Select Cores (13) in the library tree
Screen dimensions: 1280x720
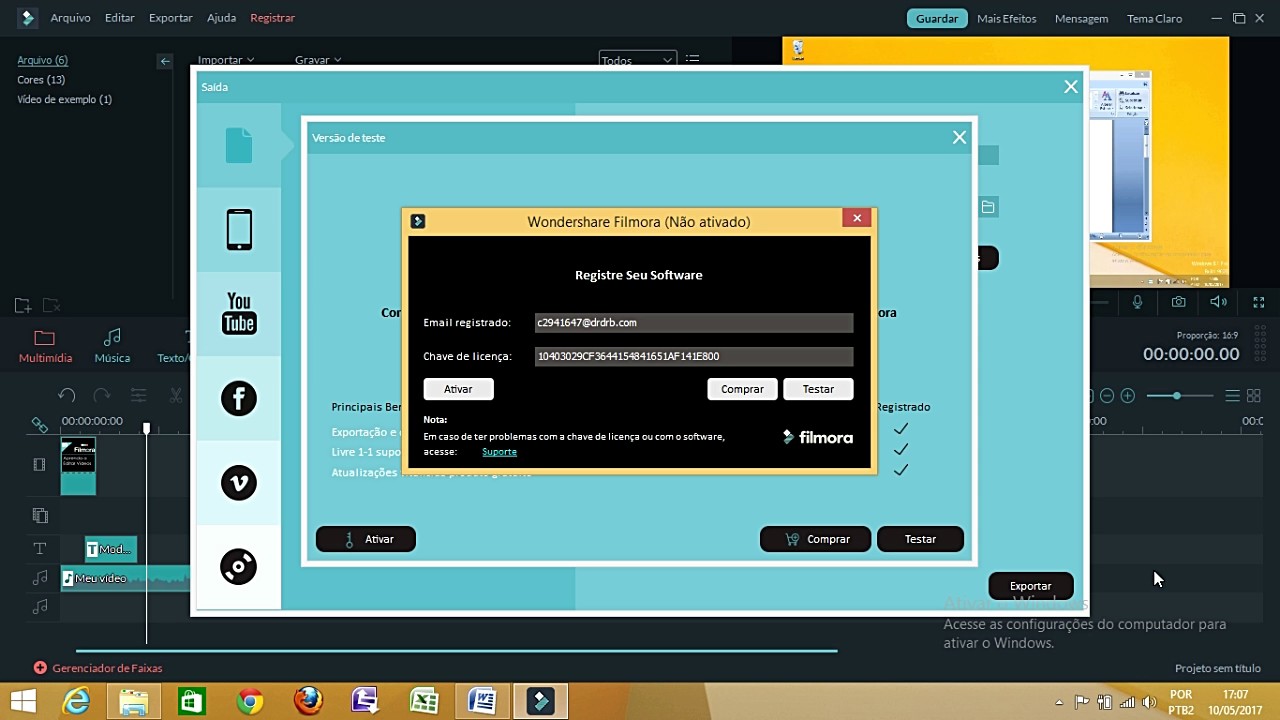point(41,80)
